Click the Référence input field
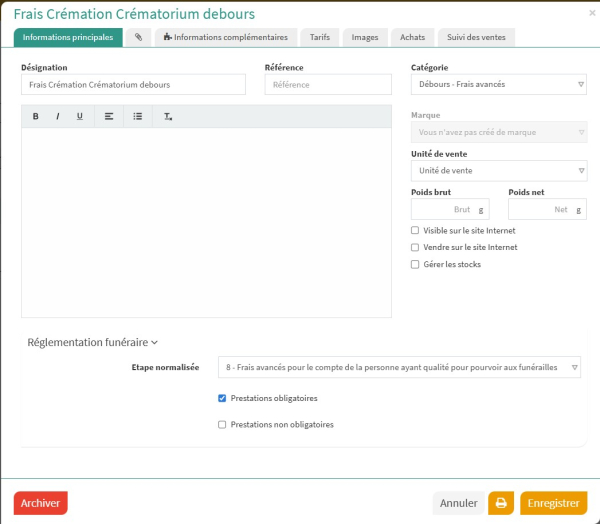Image resolution: width=600 pixels, height=524 pixels. (x=328, y=85)
